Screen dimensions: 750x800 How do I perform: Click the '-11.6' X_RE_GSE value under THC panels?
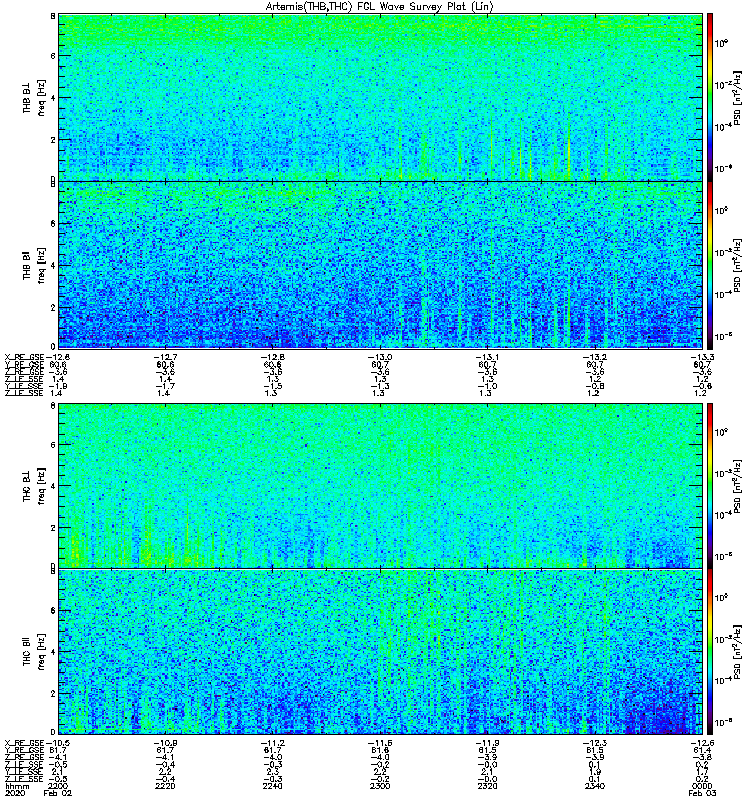click(x=380, y=743)
